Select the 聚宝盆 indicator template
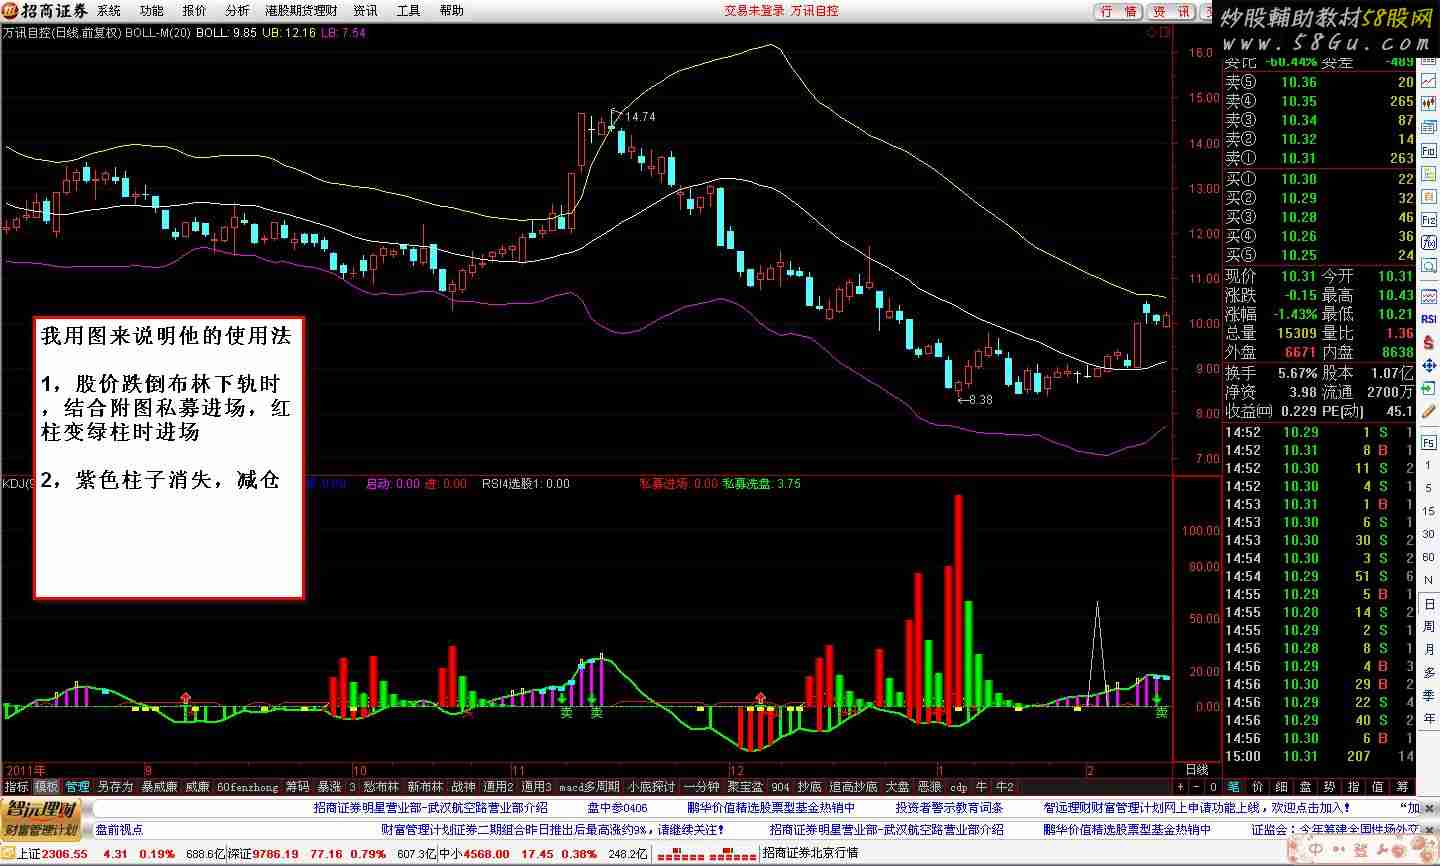Viewport: 1440px width, 866px height. 745,787
